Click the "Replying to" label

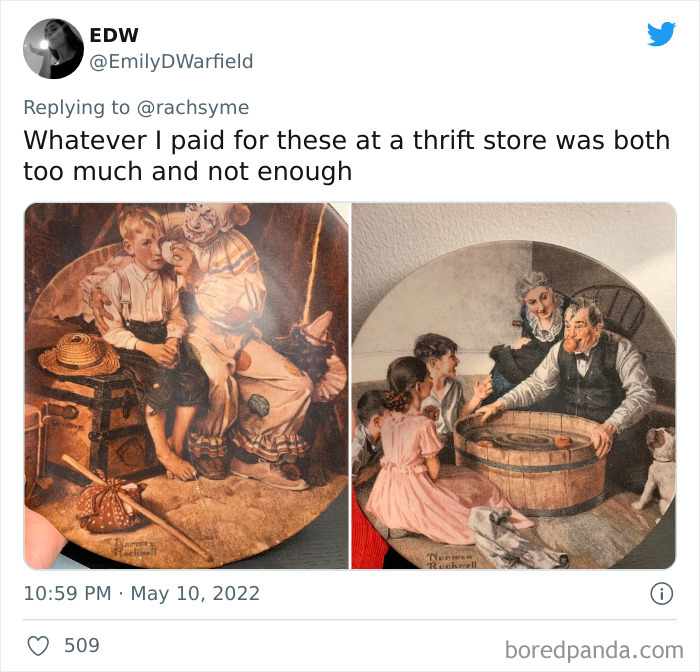coord(77,108)
